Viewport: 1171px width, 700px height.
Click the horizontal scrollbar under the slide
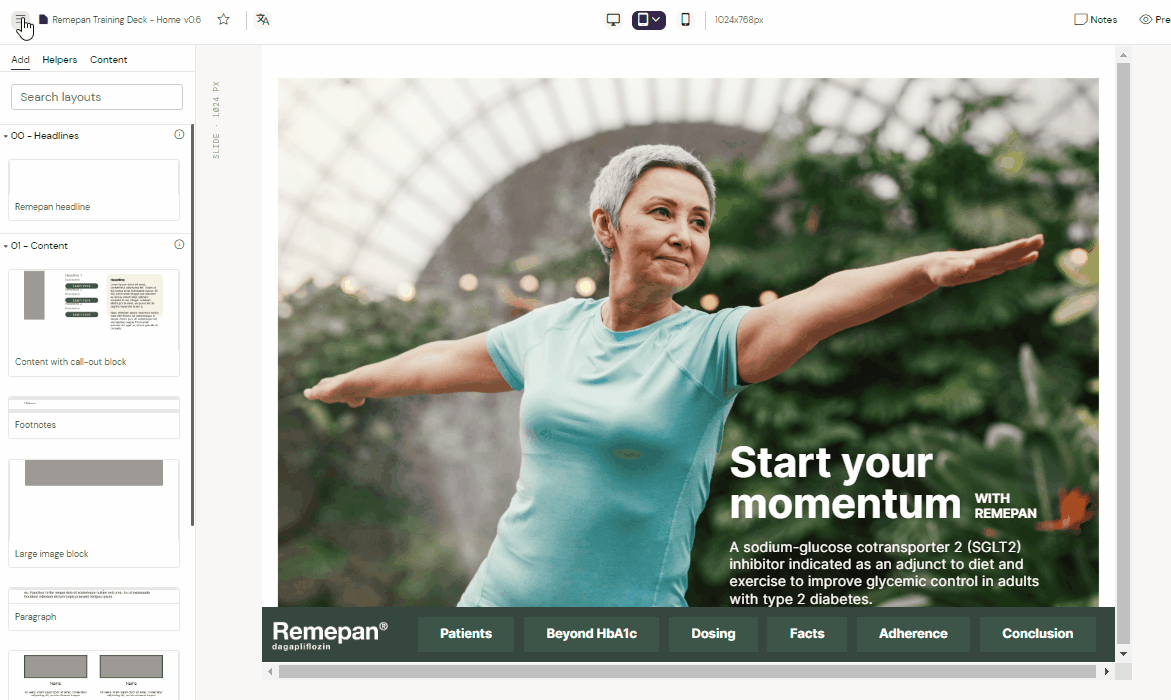click(687, 672)
